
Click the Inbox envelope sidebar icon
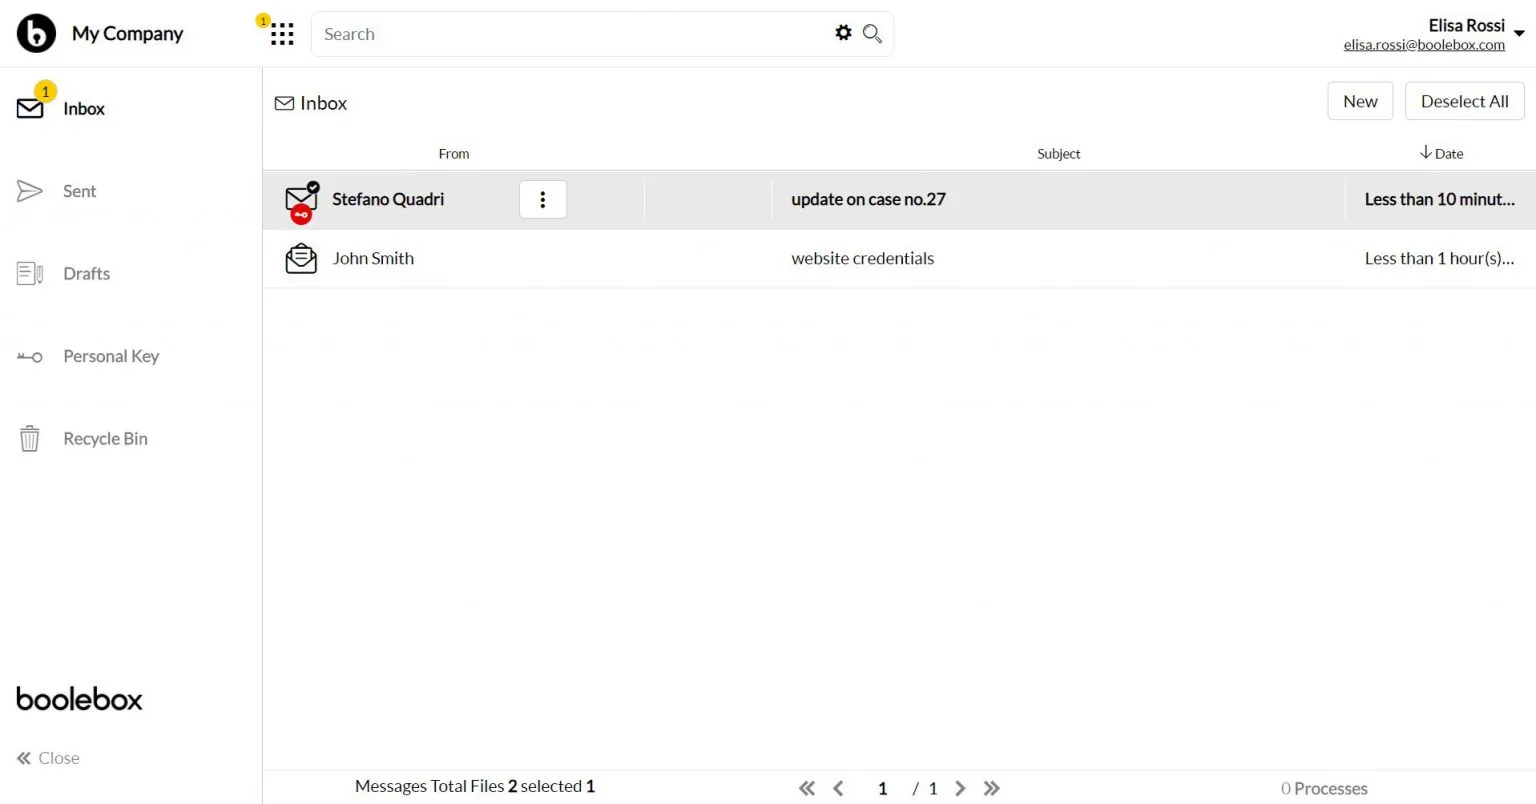tap(30, 109)
